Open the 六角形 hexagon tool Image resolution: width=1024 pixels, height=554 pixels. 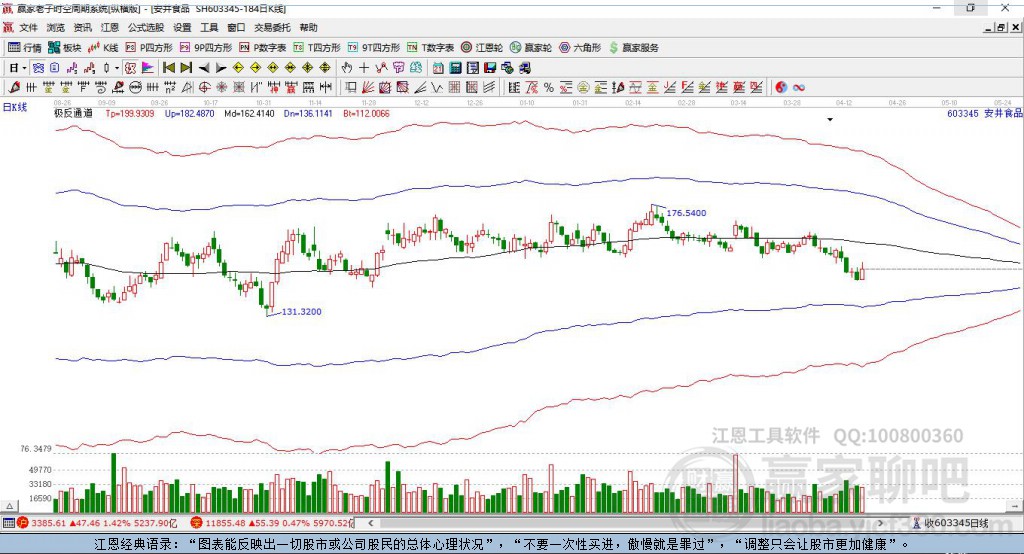click(x=580, y=48)
